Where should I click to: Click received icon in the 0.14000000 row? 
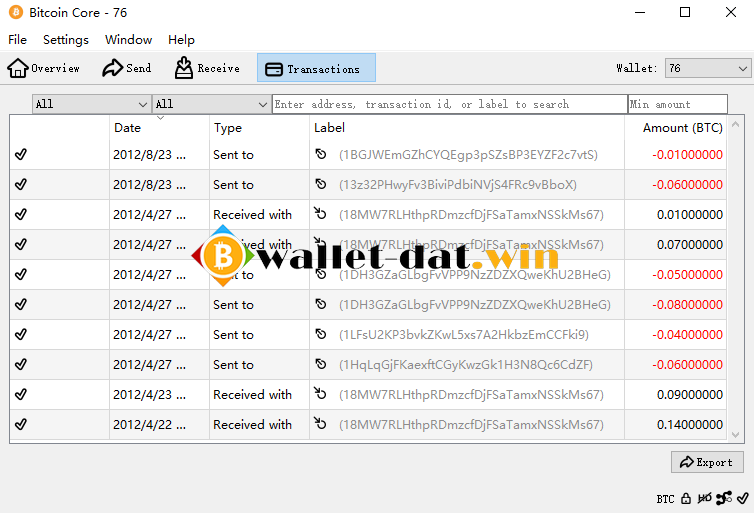pos(320,423)
